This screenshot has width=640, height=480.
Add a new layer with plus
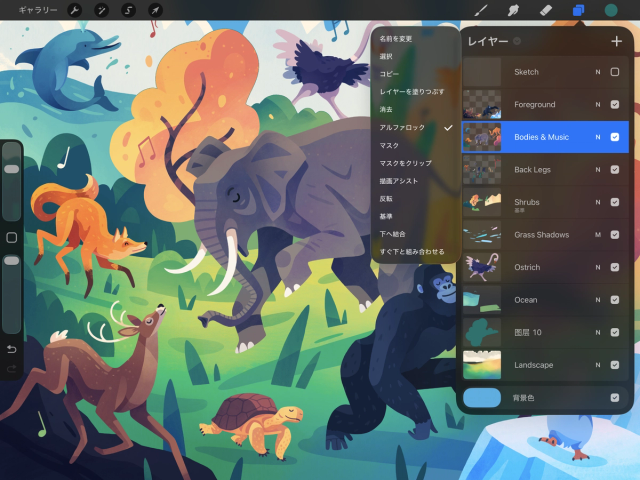pyautogui.click(x=616, y=41)
